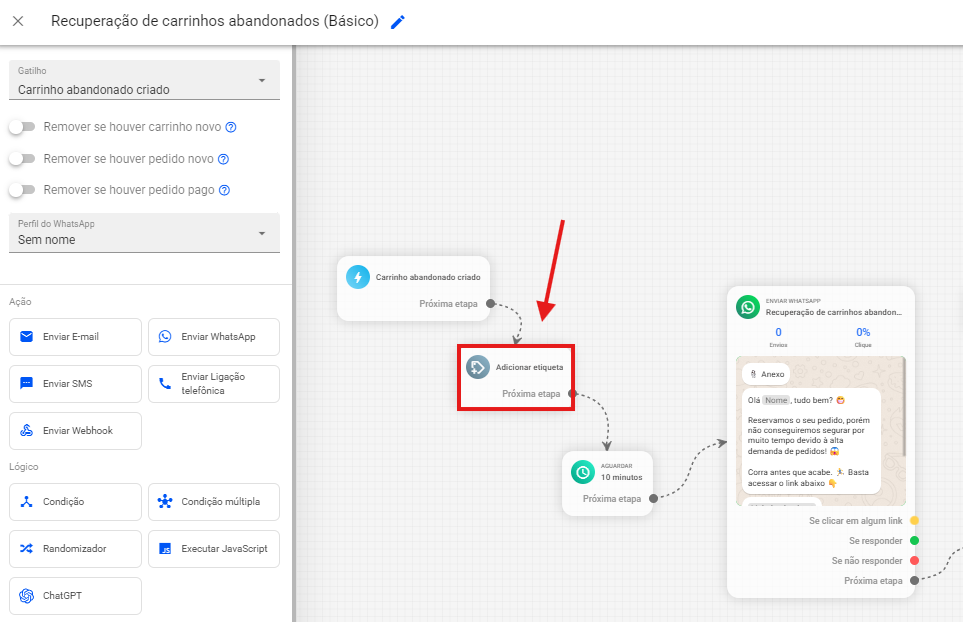Viewport: 963px width, 622px height.
Task: Click help icon beside 'pedido pago' option
Action: point(224,190)
